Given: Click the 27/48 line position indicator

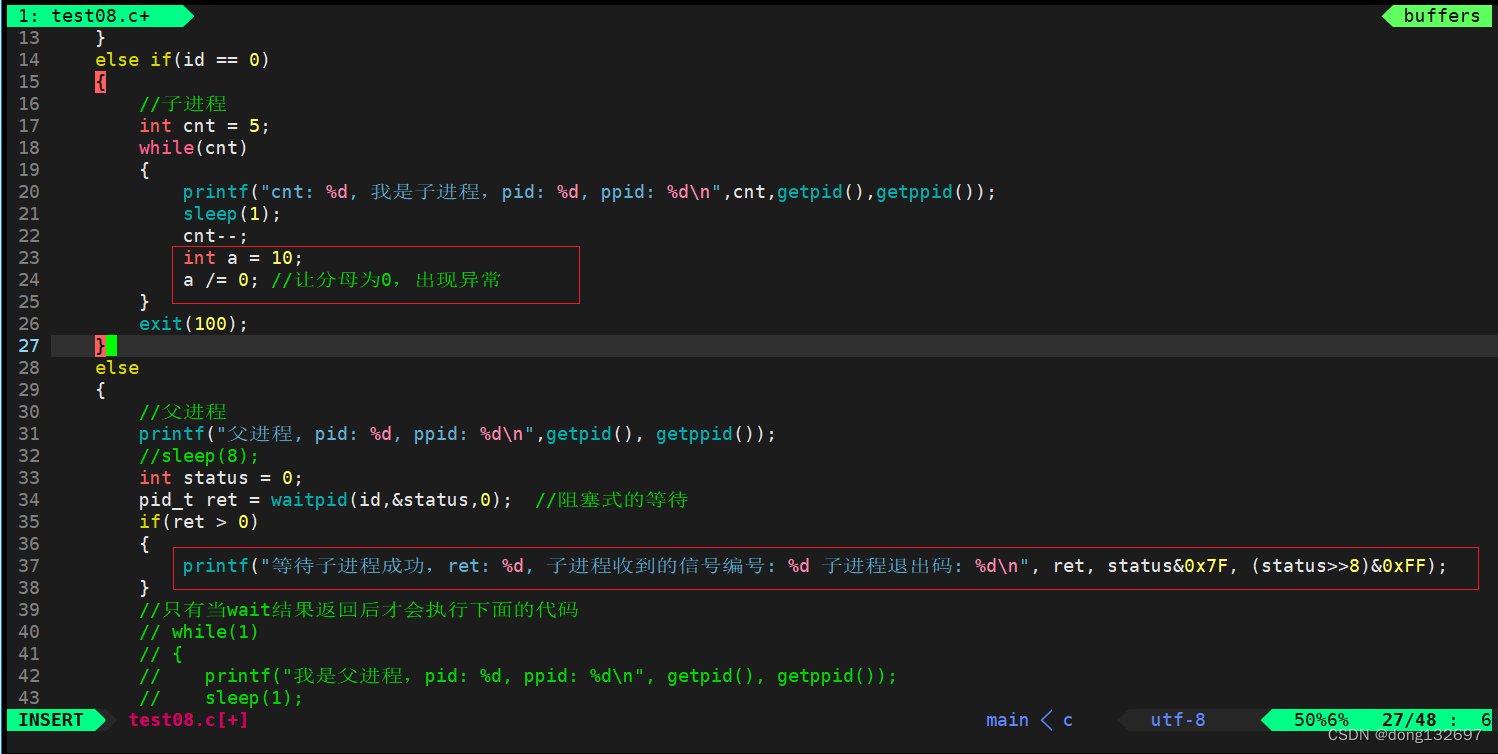Looking at the screenshot, I should 1409,720.
